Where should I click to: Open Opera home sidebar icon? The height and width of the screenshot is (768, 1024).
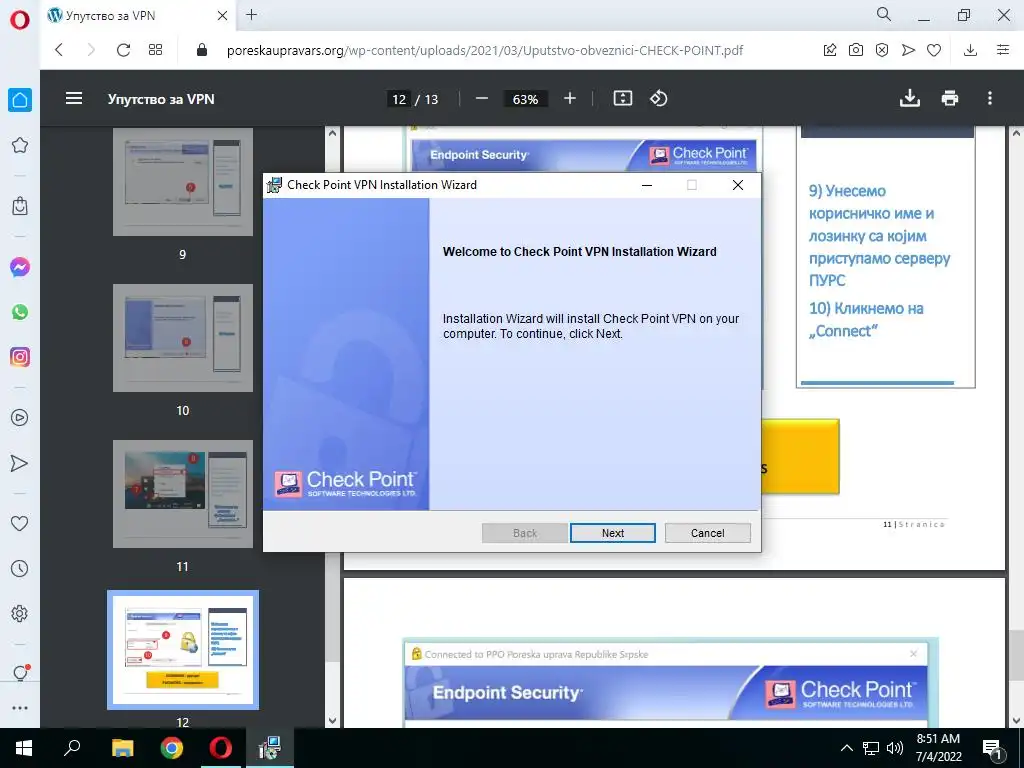point(20,100)
